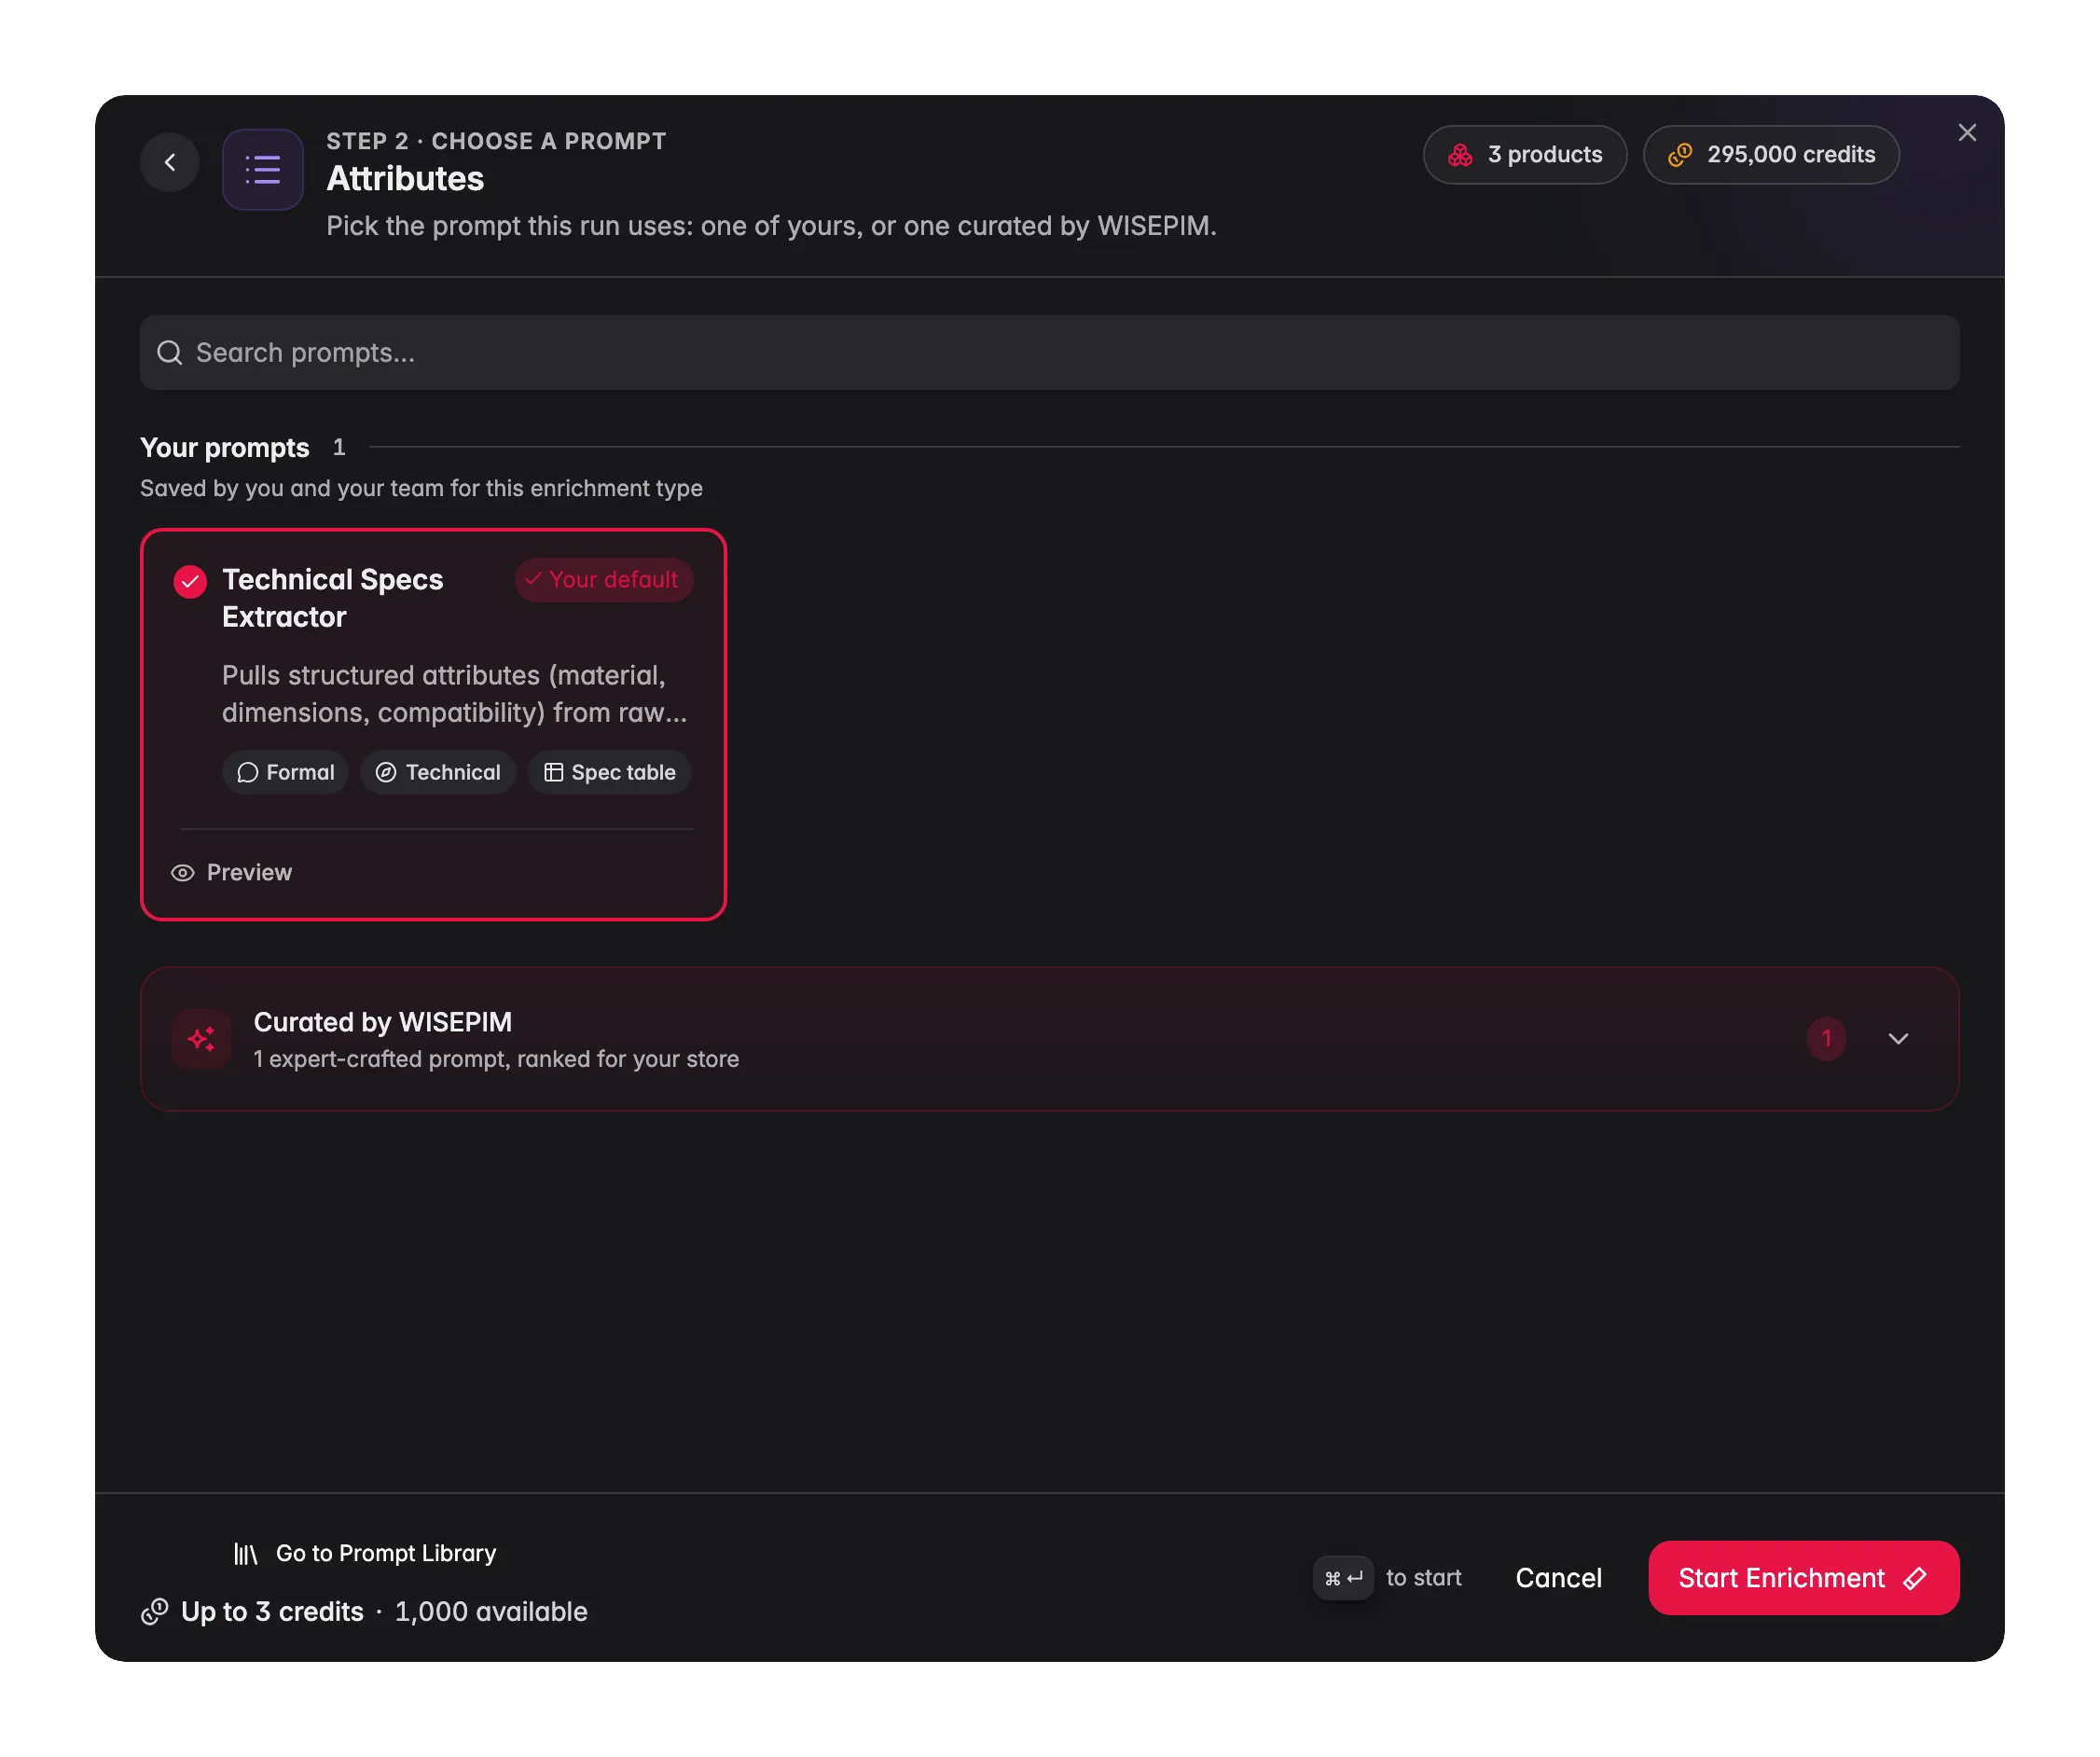
Task: Click the magnifier icon in search bar
Action: [x=170, y=353]
